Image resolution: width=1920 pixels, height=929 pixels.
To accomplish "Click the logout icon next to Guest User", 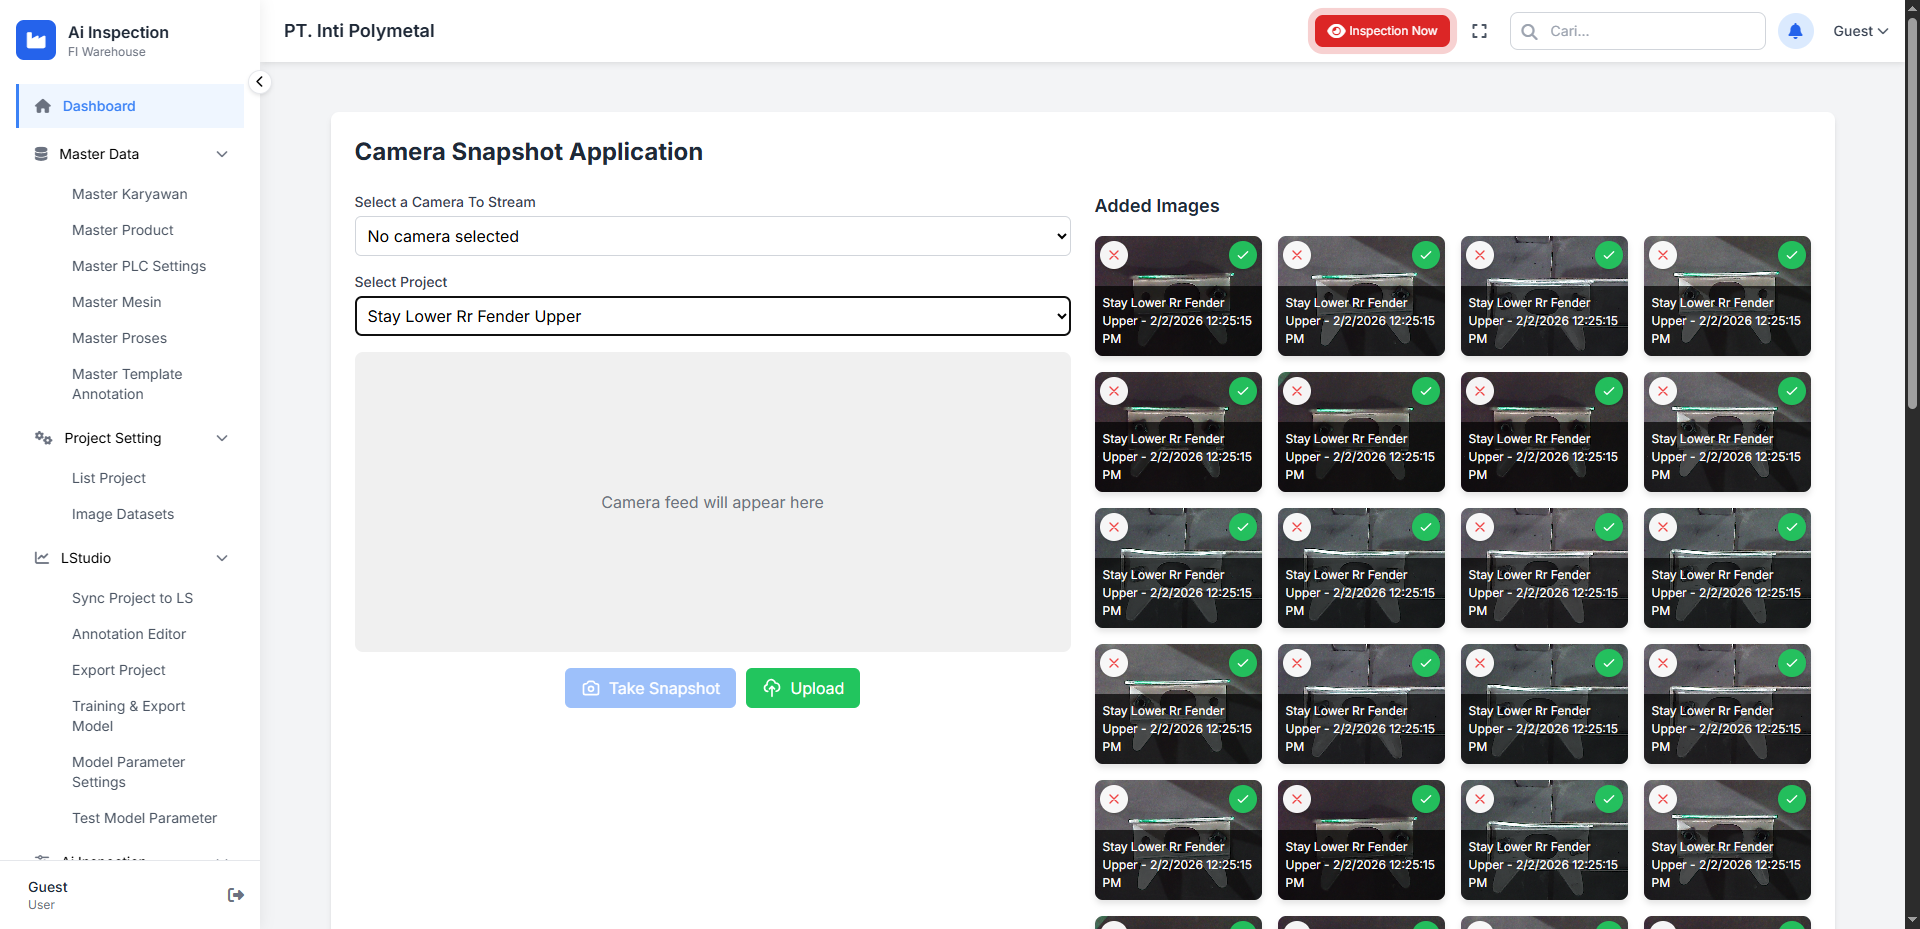I will [236, 895].
